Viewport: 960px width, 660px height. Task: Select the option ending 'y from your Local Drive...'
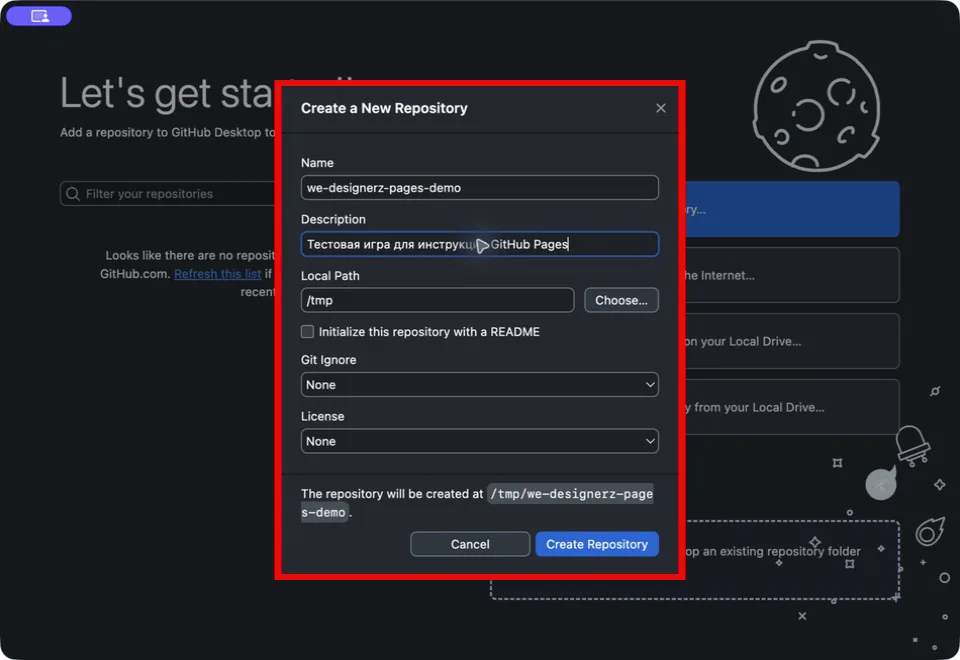point(792,407)
